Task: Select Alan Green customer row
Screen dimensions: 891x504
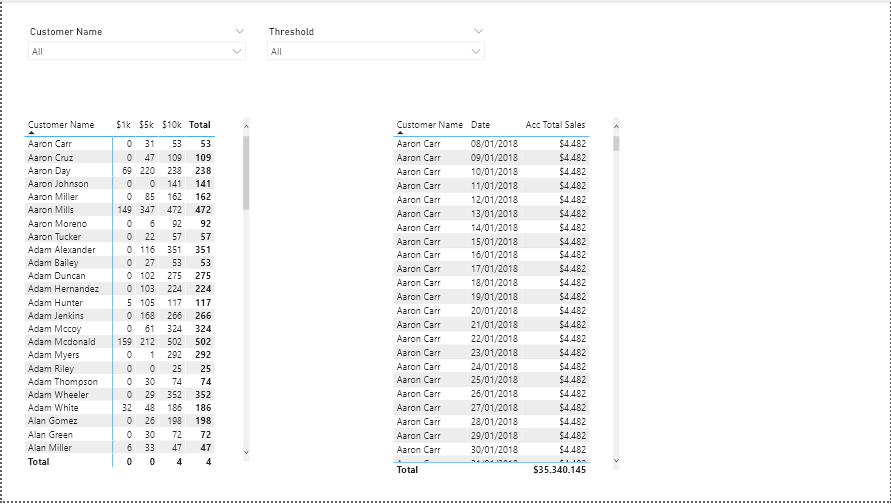Action: [119, 434]
